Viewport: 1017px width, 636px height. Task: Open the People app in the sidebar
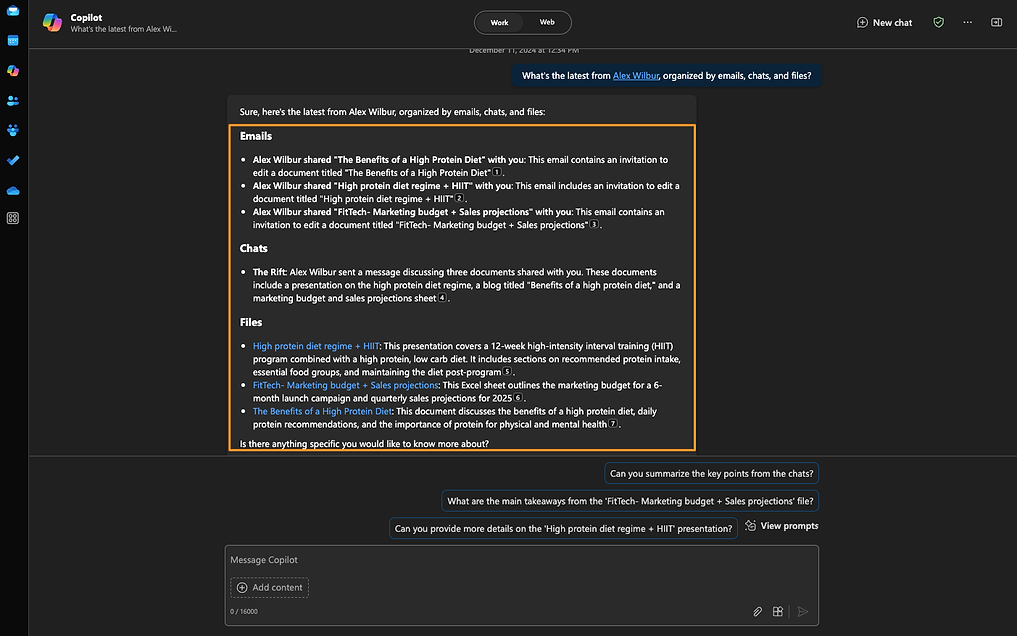13,100
